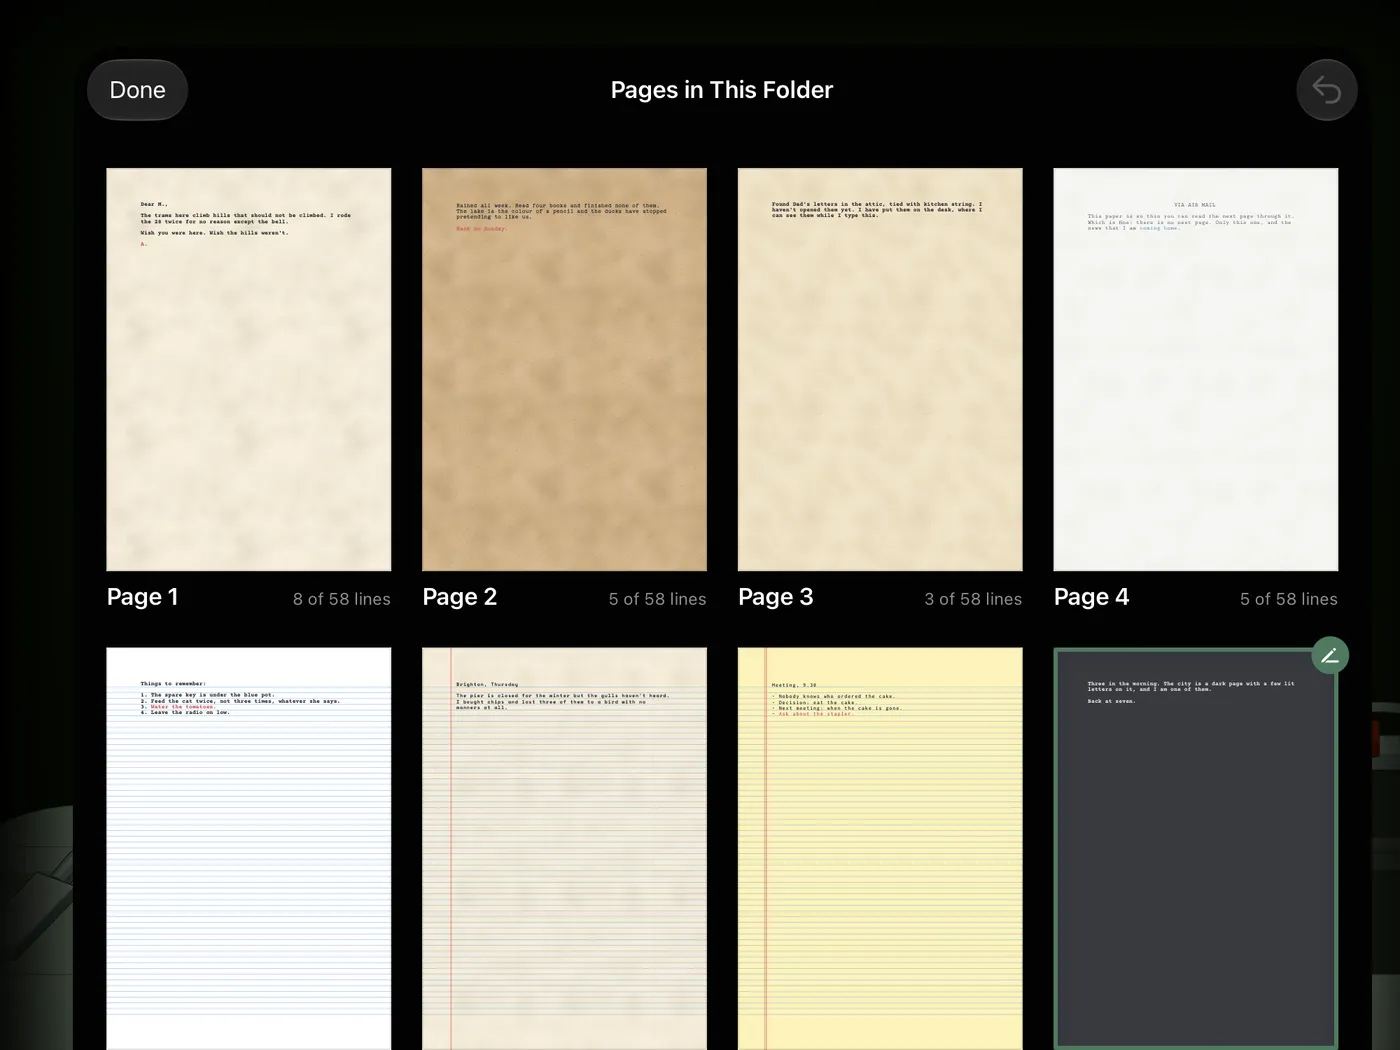Click the "3 of 58 lines" count
This screenshot has height=1050, width=1400.
(973, 599)
